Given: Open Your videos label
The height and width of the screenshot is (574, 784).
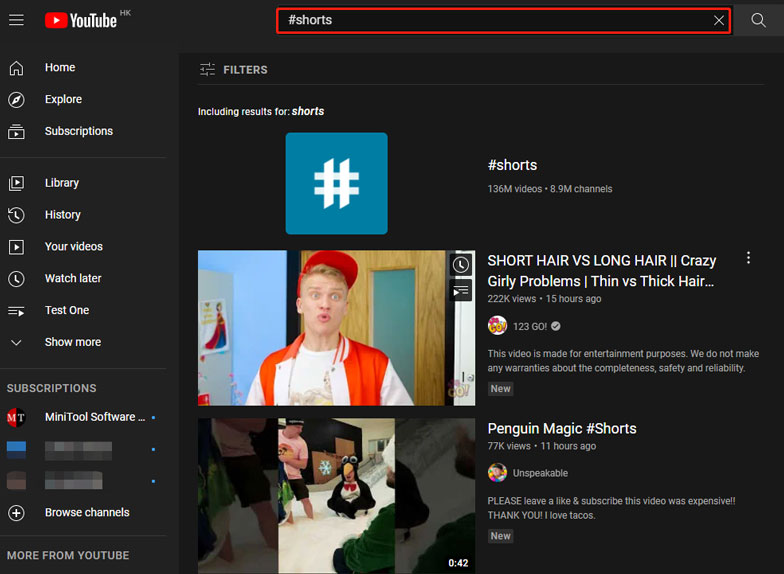Looking at the screenshot, I should tap(74, 246).
